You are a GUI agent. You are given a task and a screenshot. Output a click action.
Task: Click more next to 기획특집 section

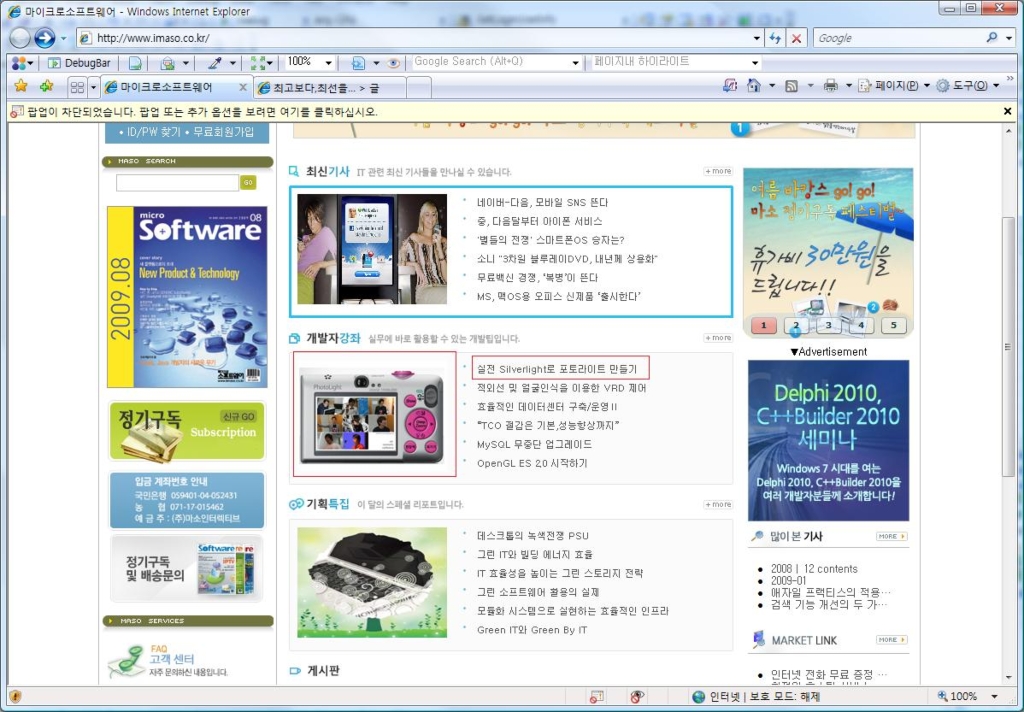[718, 504]
